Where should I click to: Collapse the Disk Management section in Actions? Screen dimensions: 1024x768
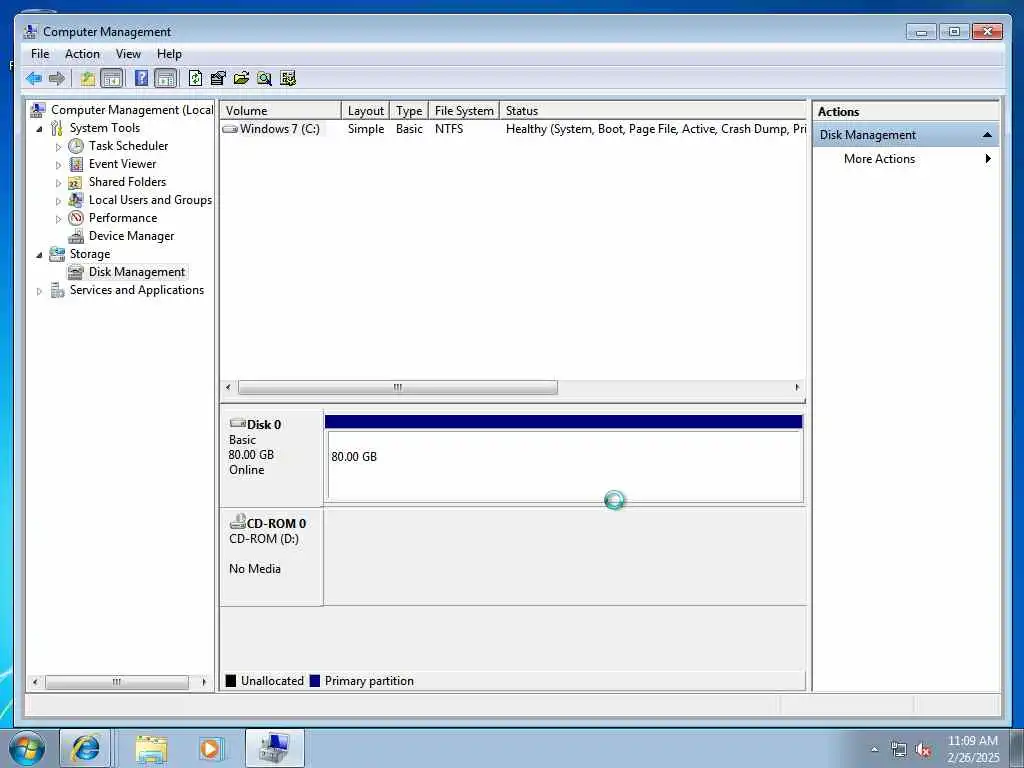tap(987, 135)
